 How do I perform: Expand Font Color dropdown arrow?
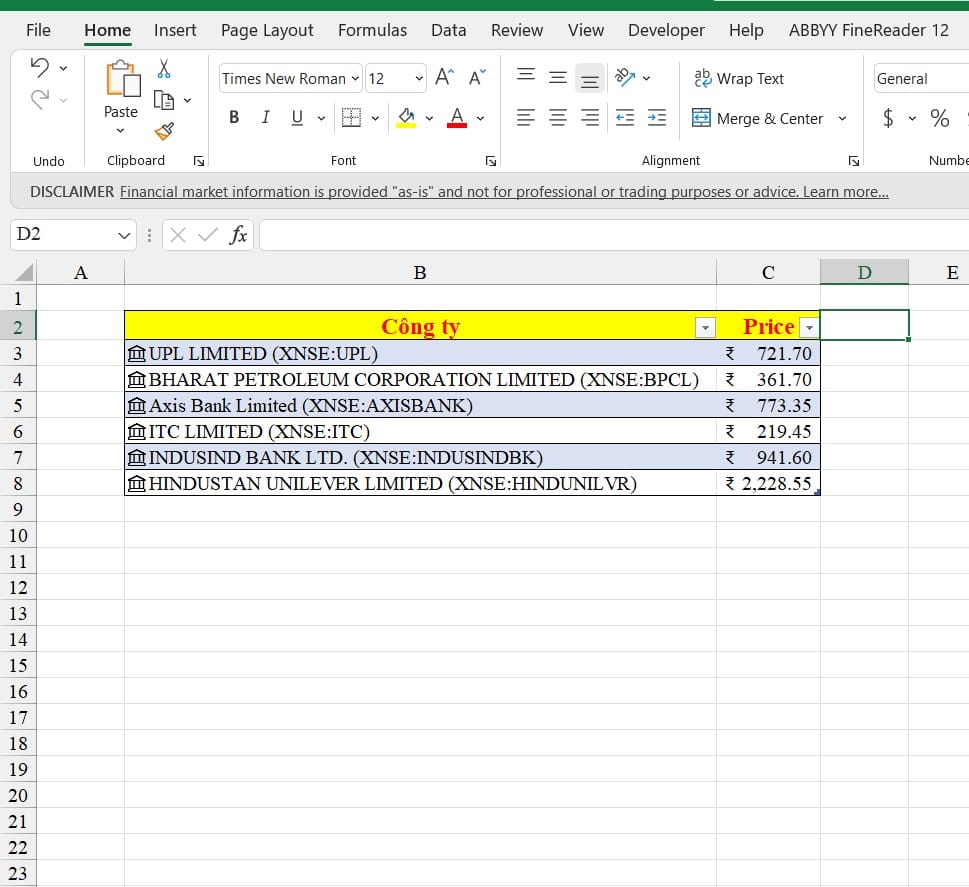(480, 118)
